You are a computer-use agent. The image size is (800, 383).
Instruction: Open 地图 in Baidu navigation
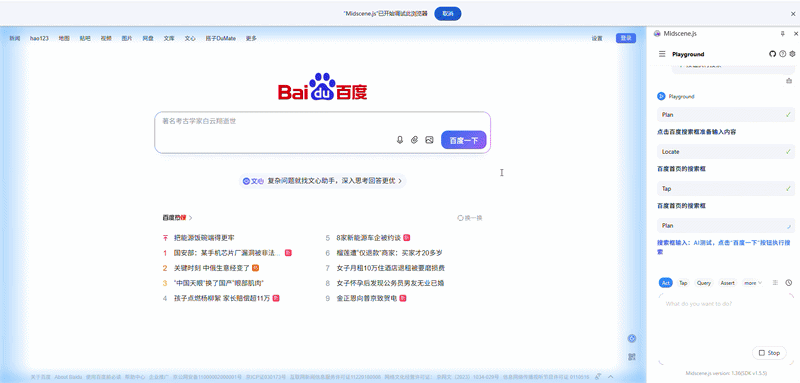click(x=64, y=38)
